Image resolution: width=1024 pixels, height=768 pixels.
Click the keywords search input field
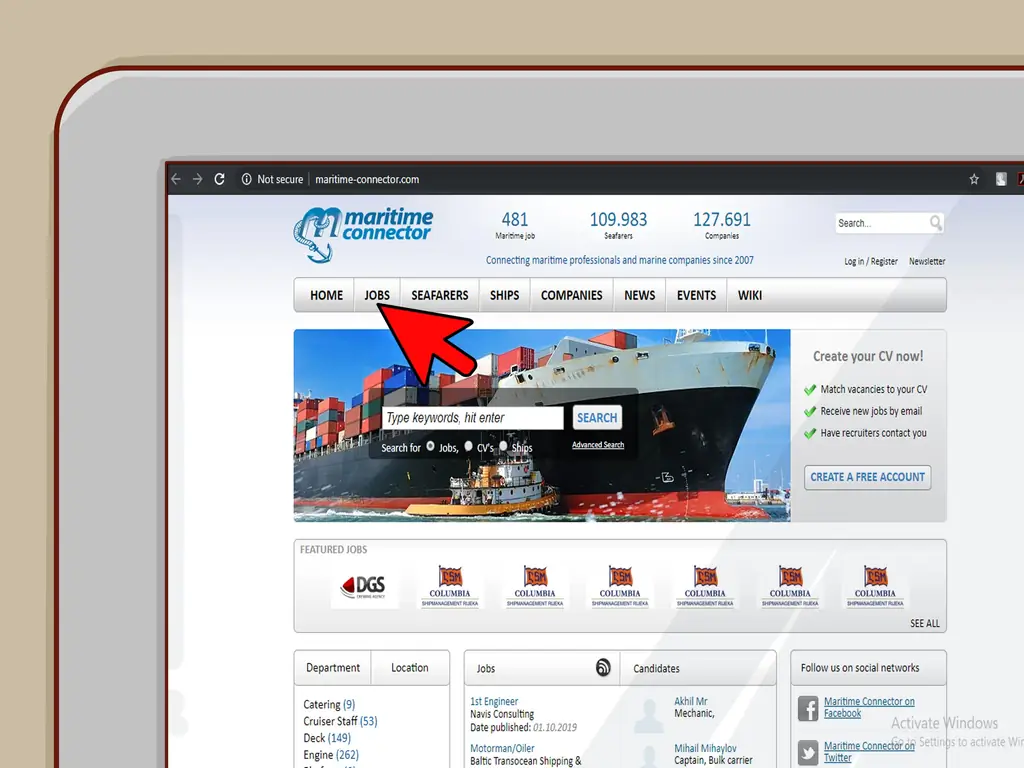coord(473,418)
